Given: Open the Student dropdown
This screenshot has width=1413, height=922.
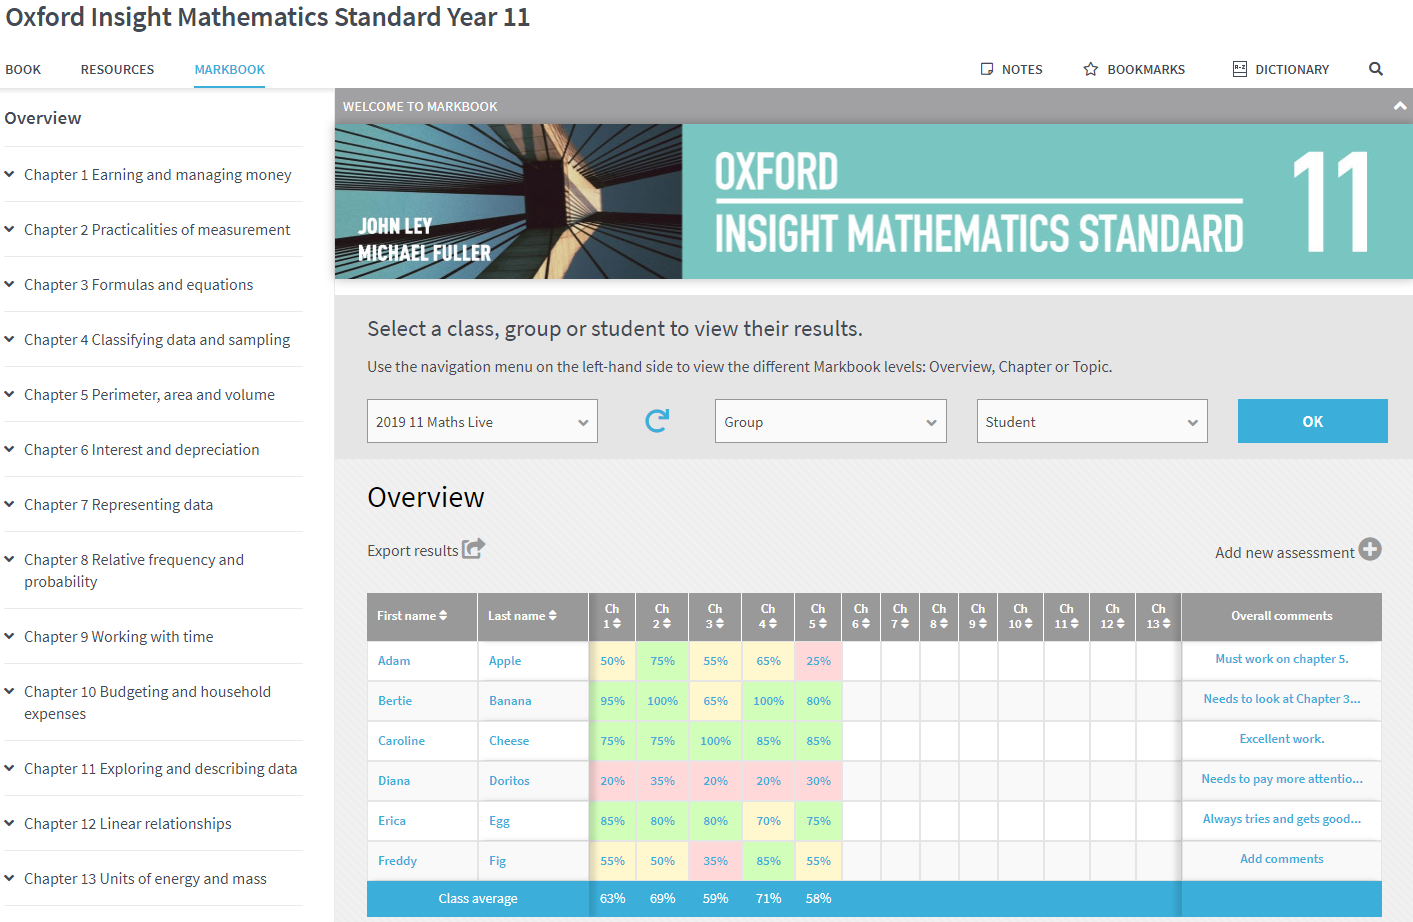Looking at the screenshot, I should (x=1092, y=421).
